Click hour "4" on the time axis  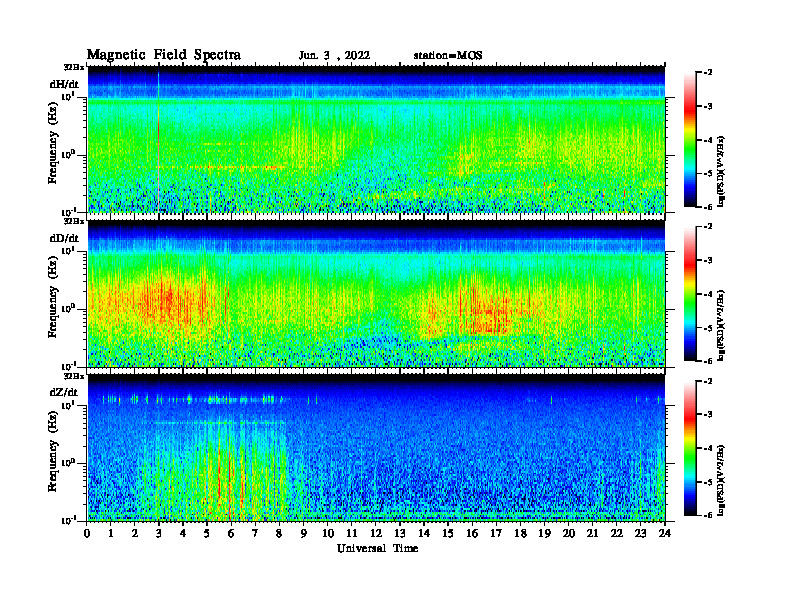[x=183, y=533]
